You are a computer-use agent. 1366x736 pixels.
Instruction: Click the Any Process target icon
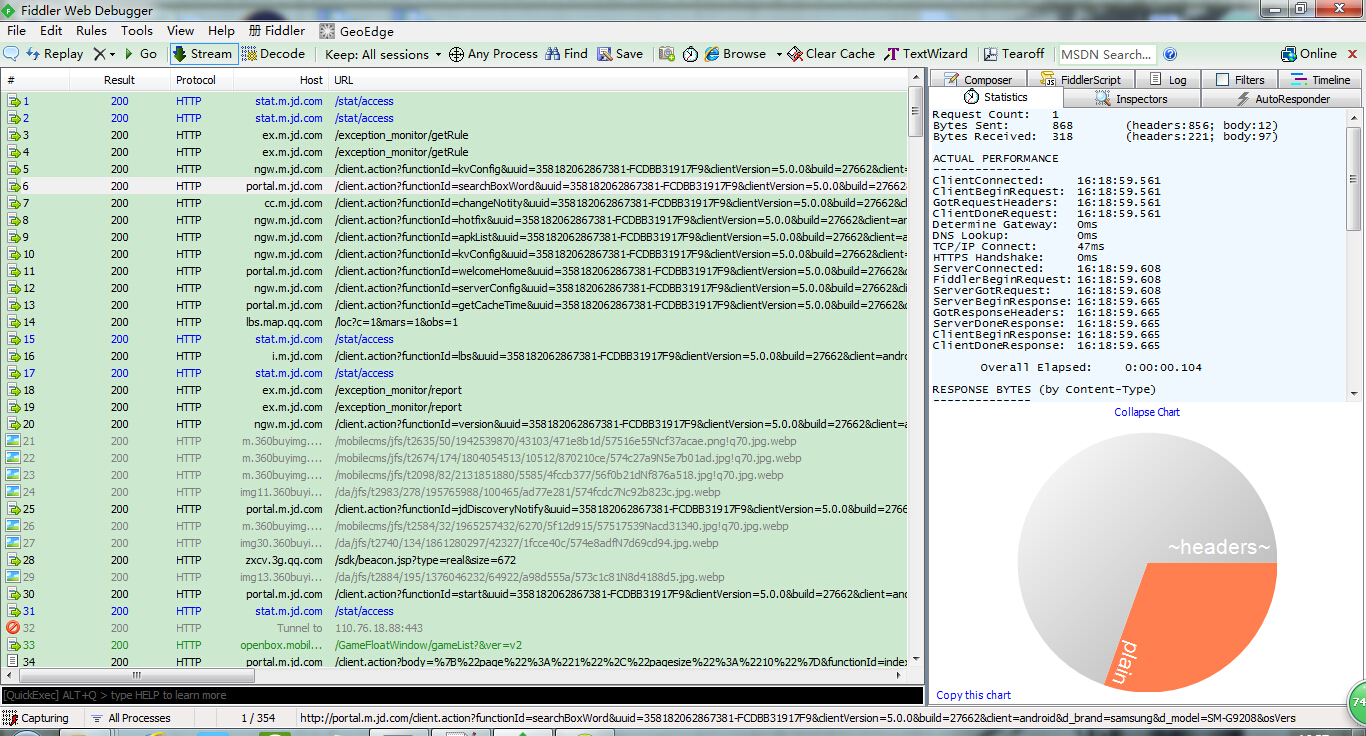click(456, 54)
